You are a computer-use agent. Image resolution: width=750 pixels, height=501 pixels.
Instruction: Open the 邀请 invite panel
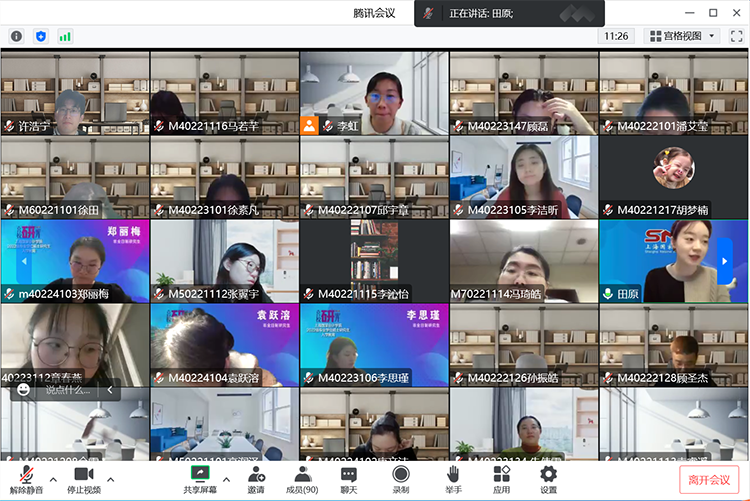(x=256, y=478)
